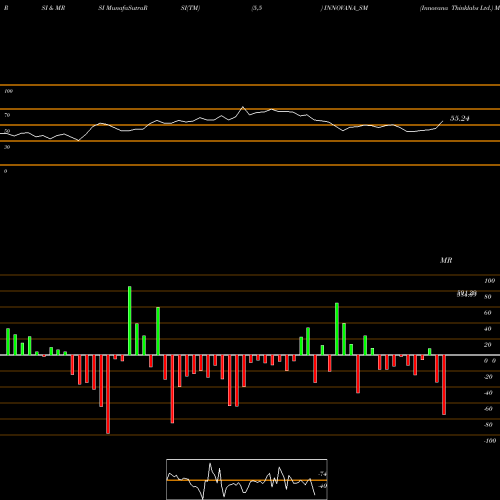Click the '(5,5' parameter text in header

tap(257, 8)
